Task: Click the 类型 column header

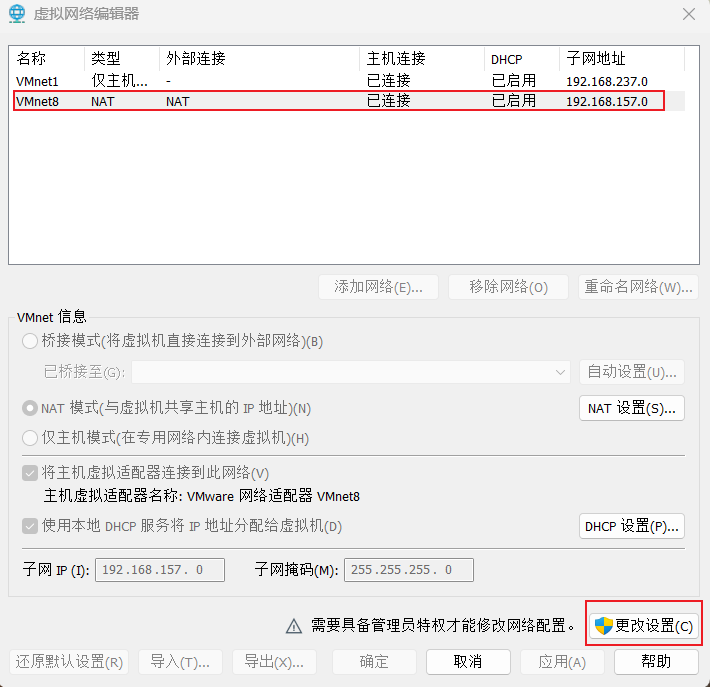Action: (x=122, y=58)
